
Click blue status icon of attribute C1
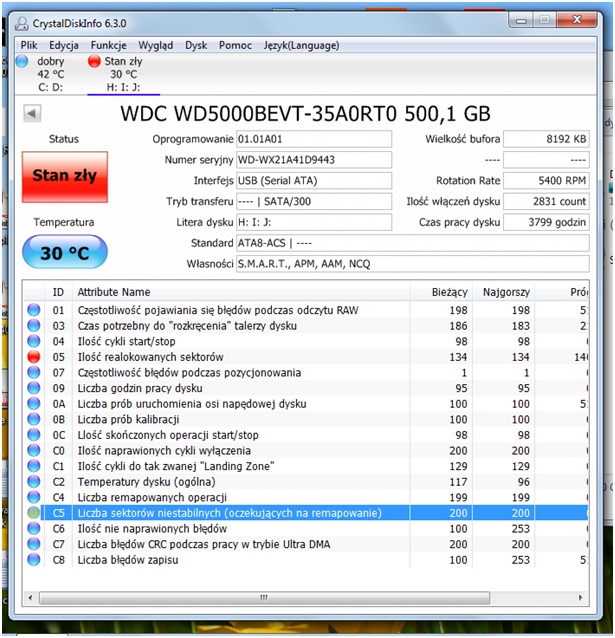(x=34, y=466)
